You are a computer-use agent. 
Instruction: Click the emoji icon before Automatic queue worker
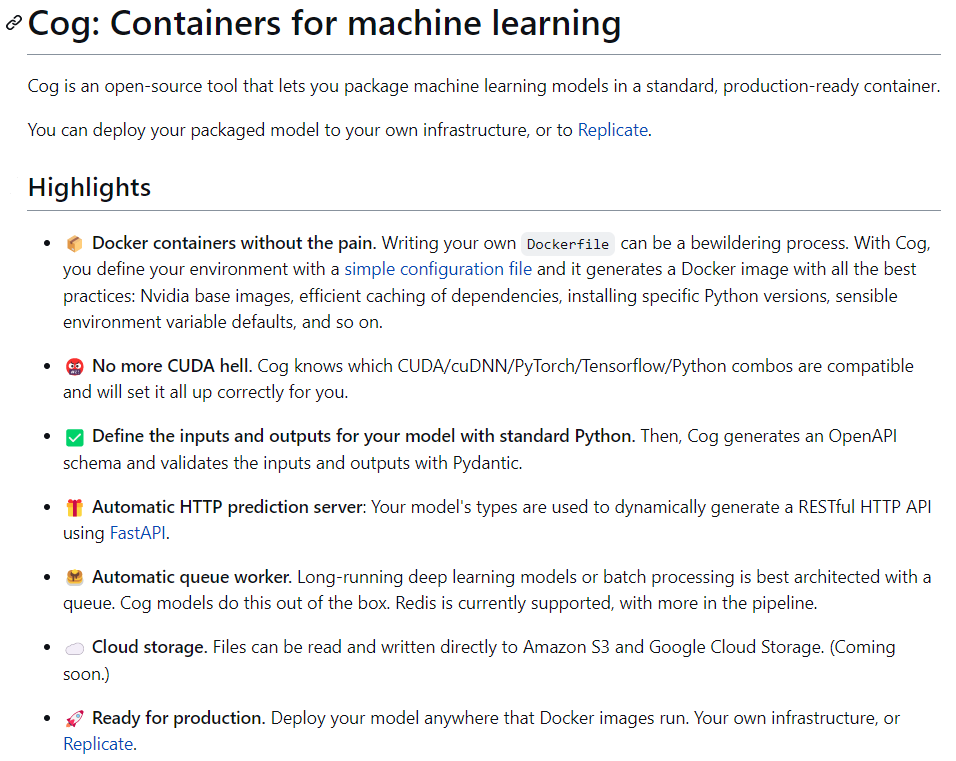(x=74, y=578)
